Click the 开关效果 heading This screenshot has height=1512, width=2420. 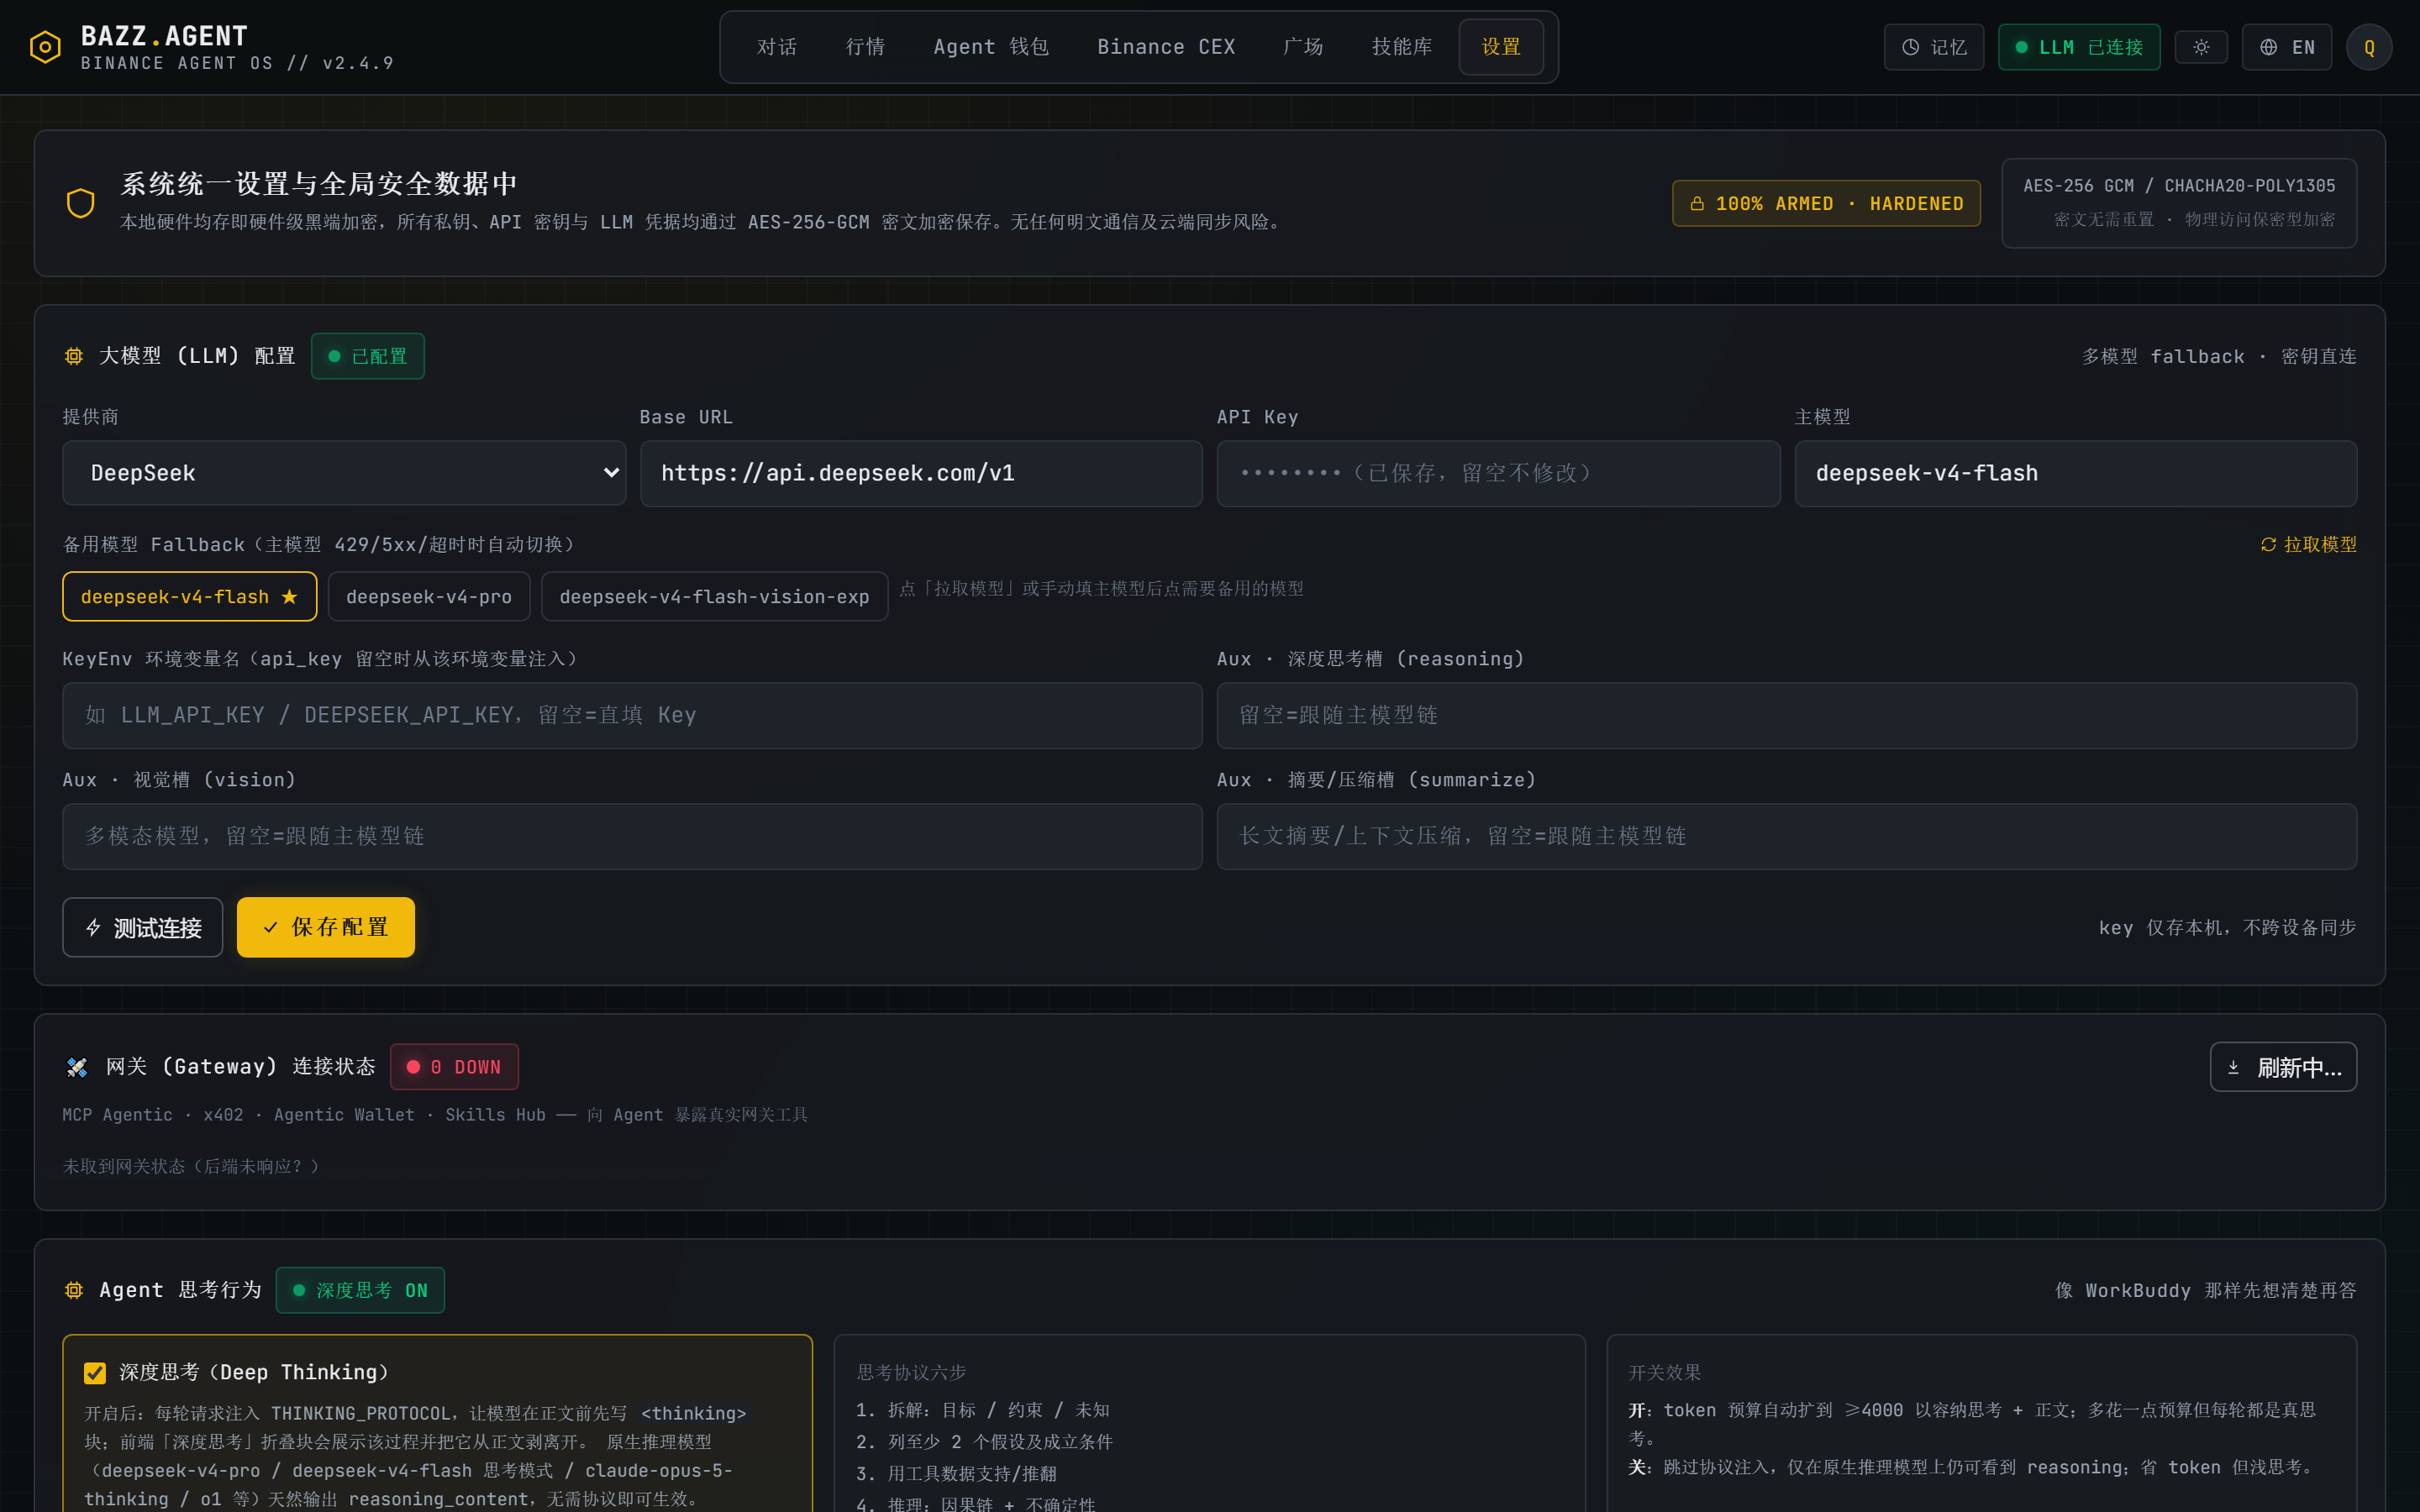click(1664, 1372)
